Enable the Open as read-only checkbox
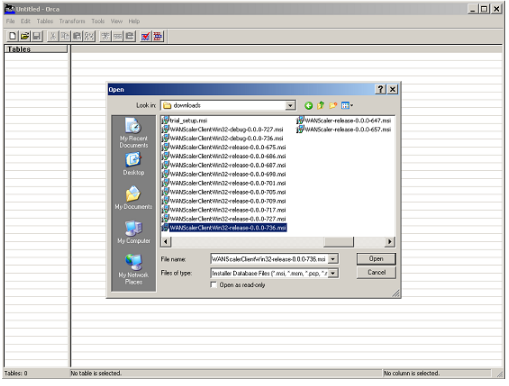The width and height of the screenshot is (509, 386). [x=214, y=285]
